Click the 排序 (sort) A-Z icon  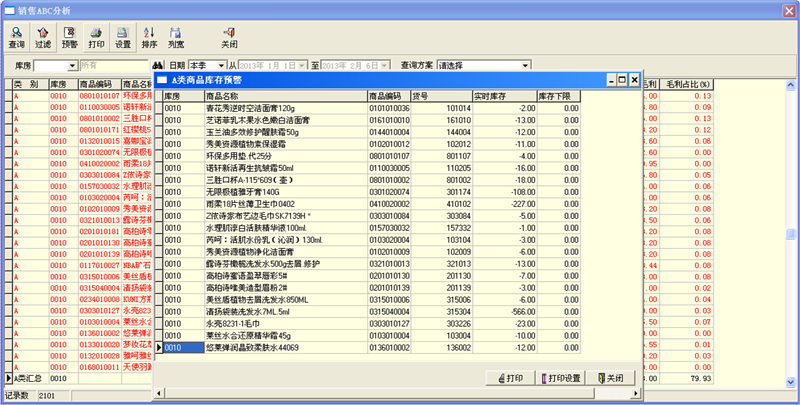tap(149, 37)
